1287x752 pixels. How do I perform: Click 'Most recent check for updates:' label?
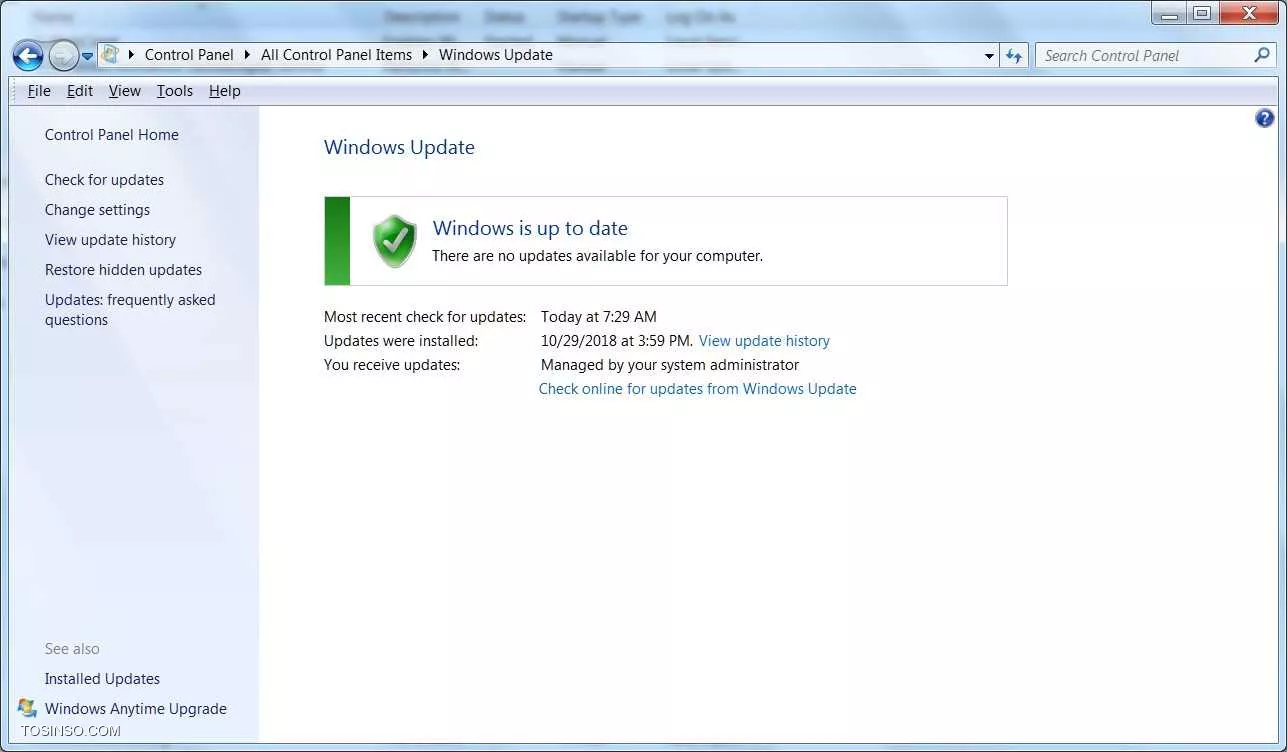click(x=425, y=317)
